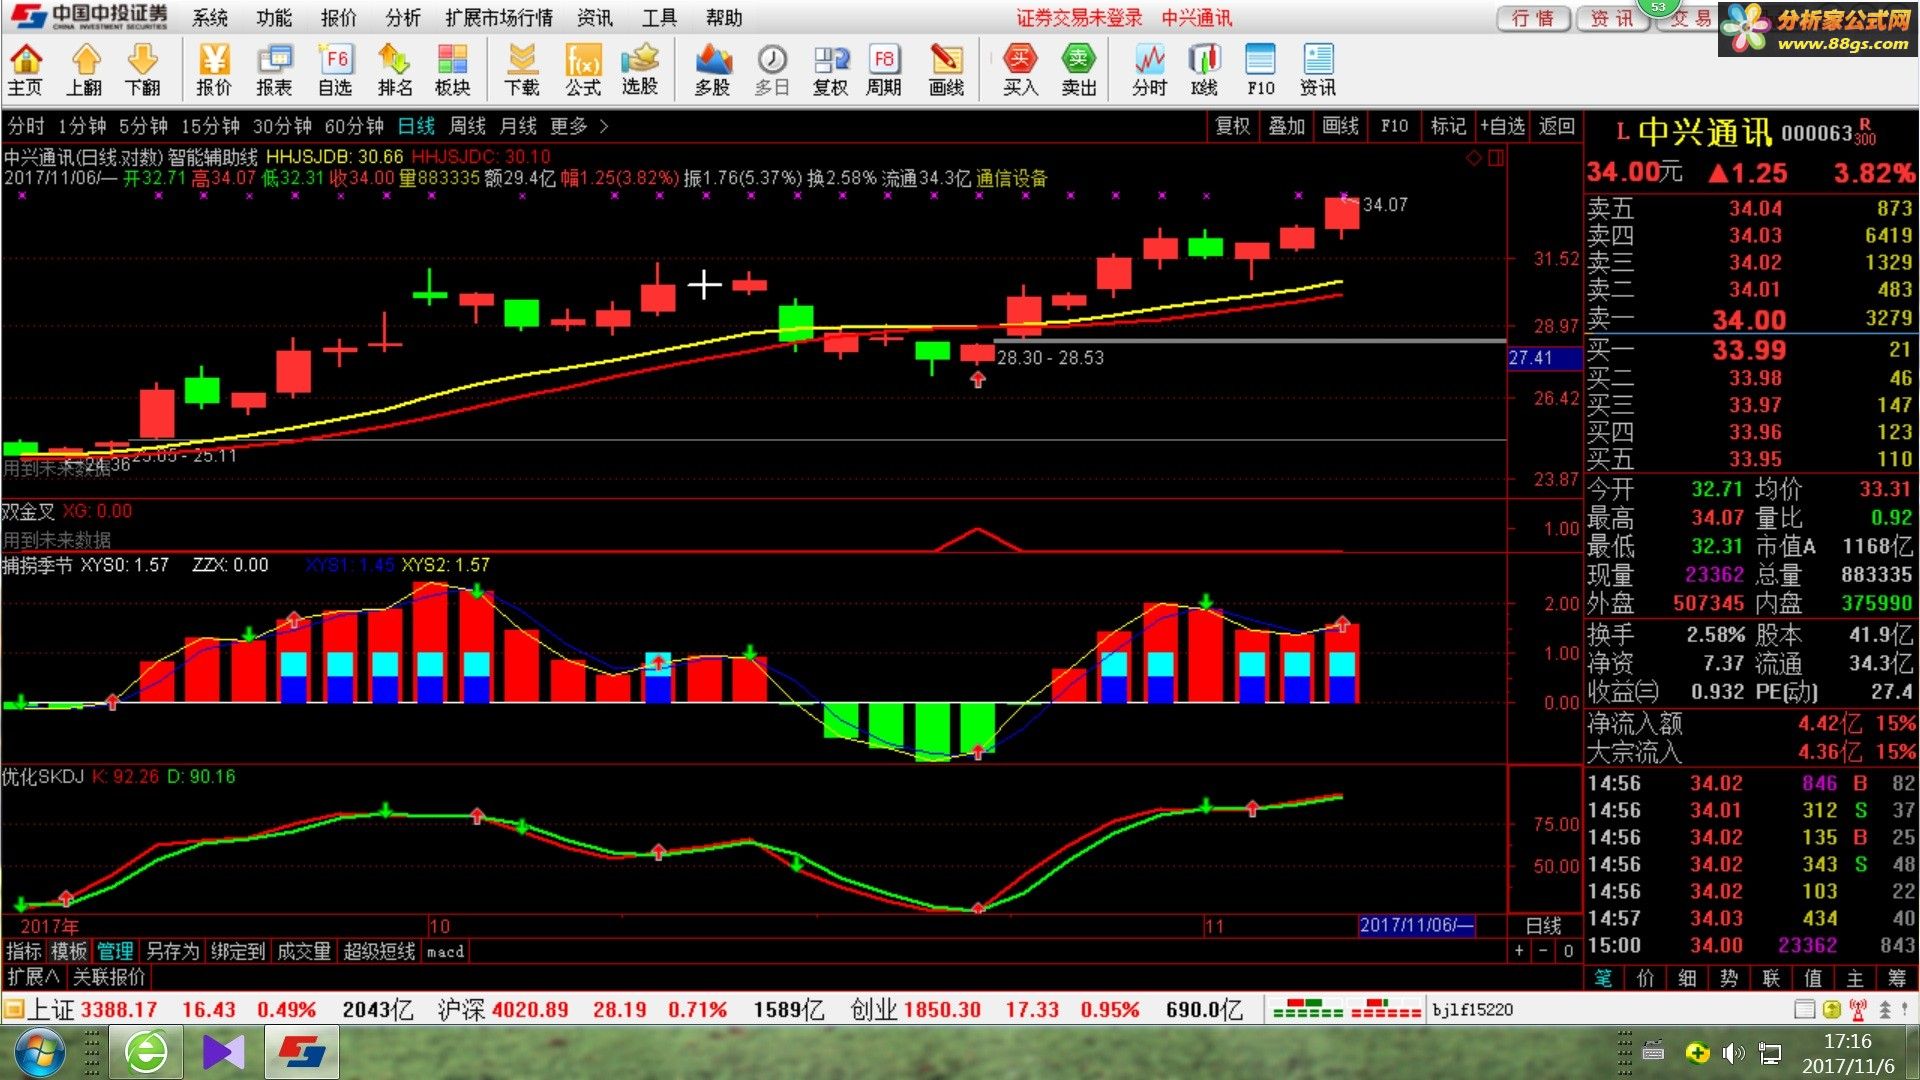Viewport: 1920px width, 1080px height.
Task: Click 另存为 save-as tab
Action: click(x=172, y=951)
